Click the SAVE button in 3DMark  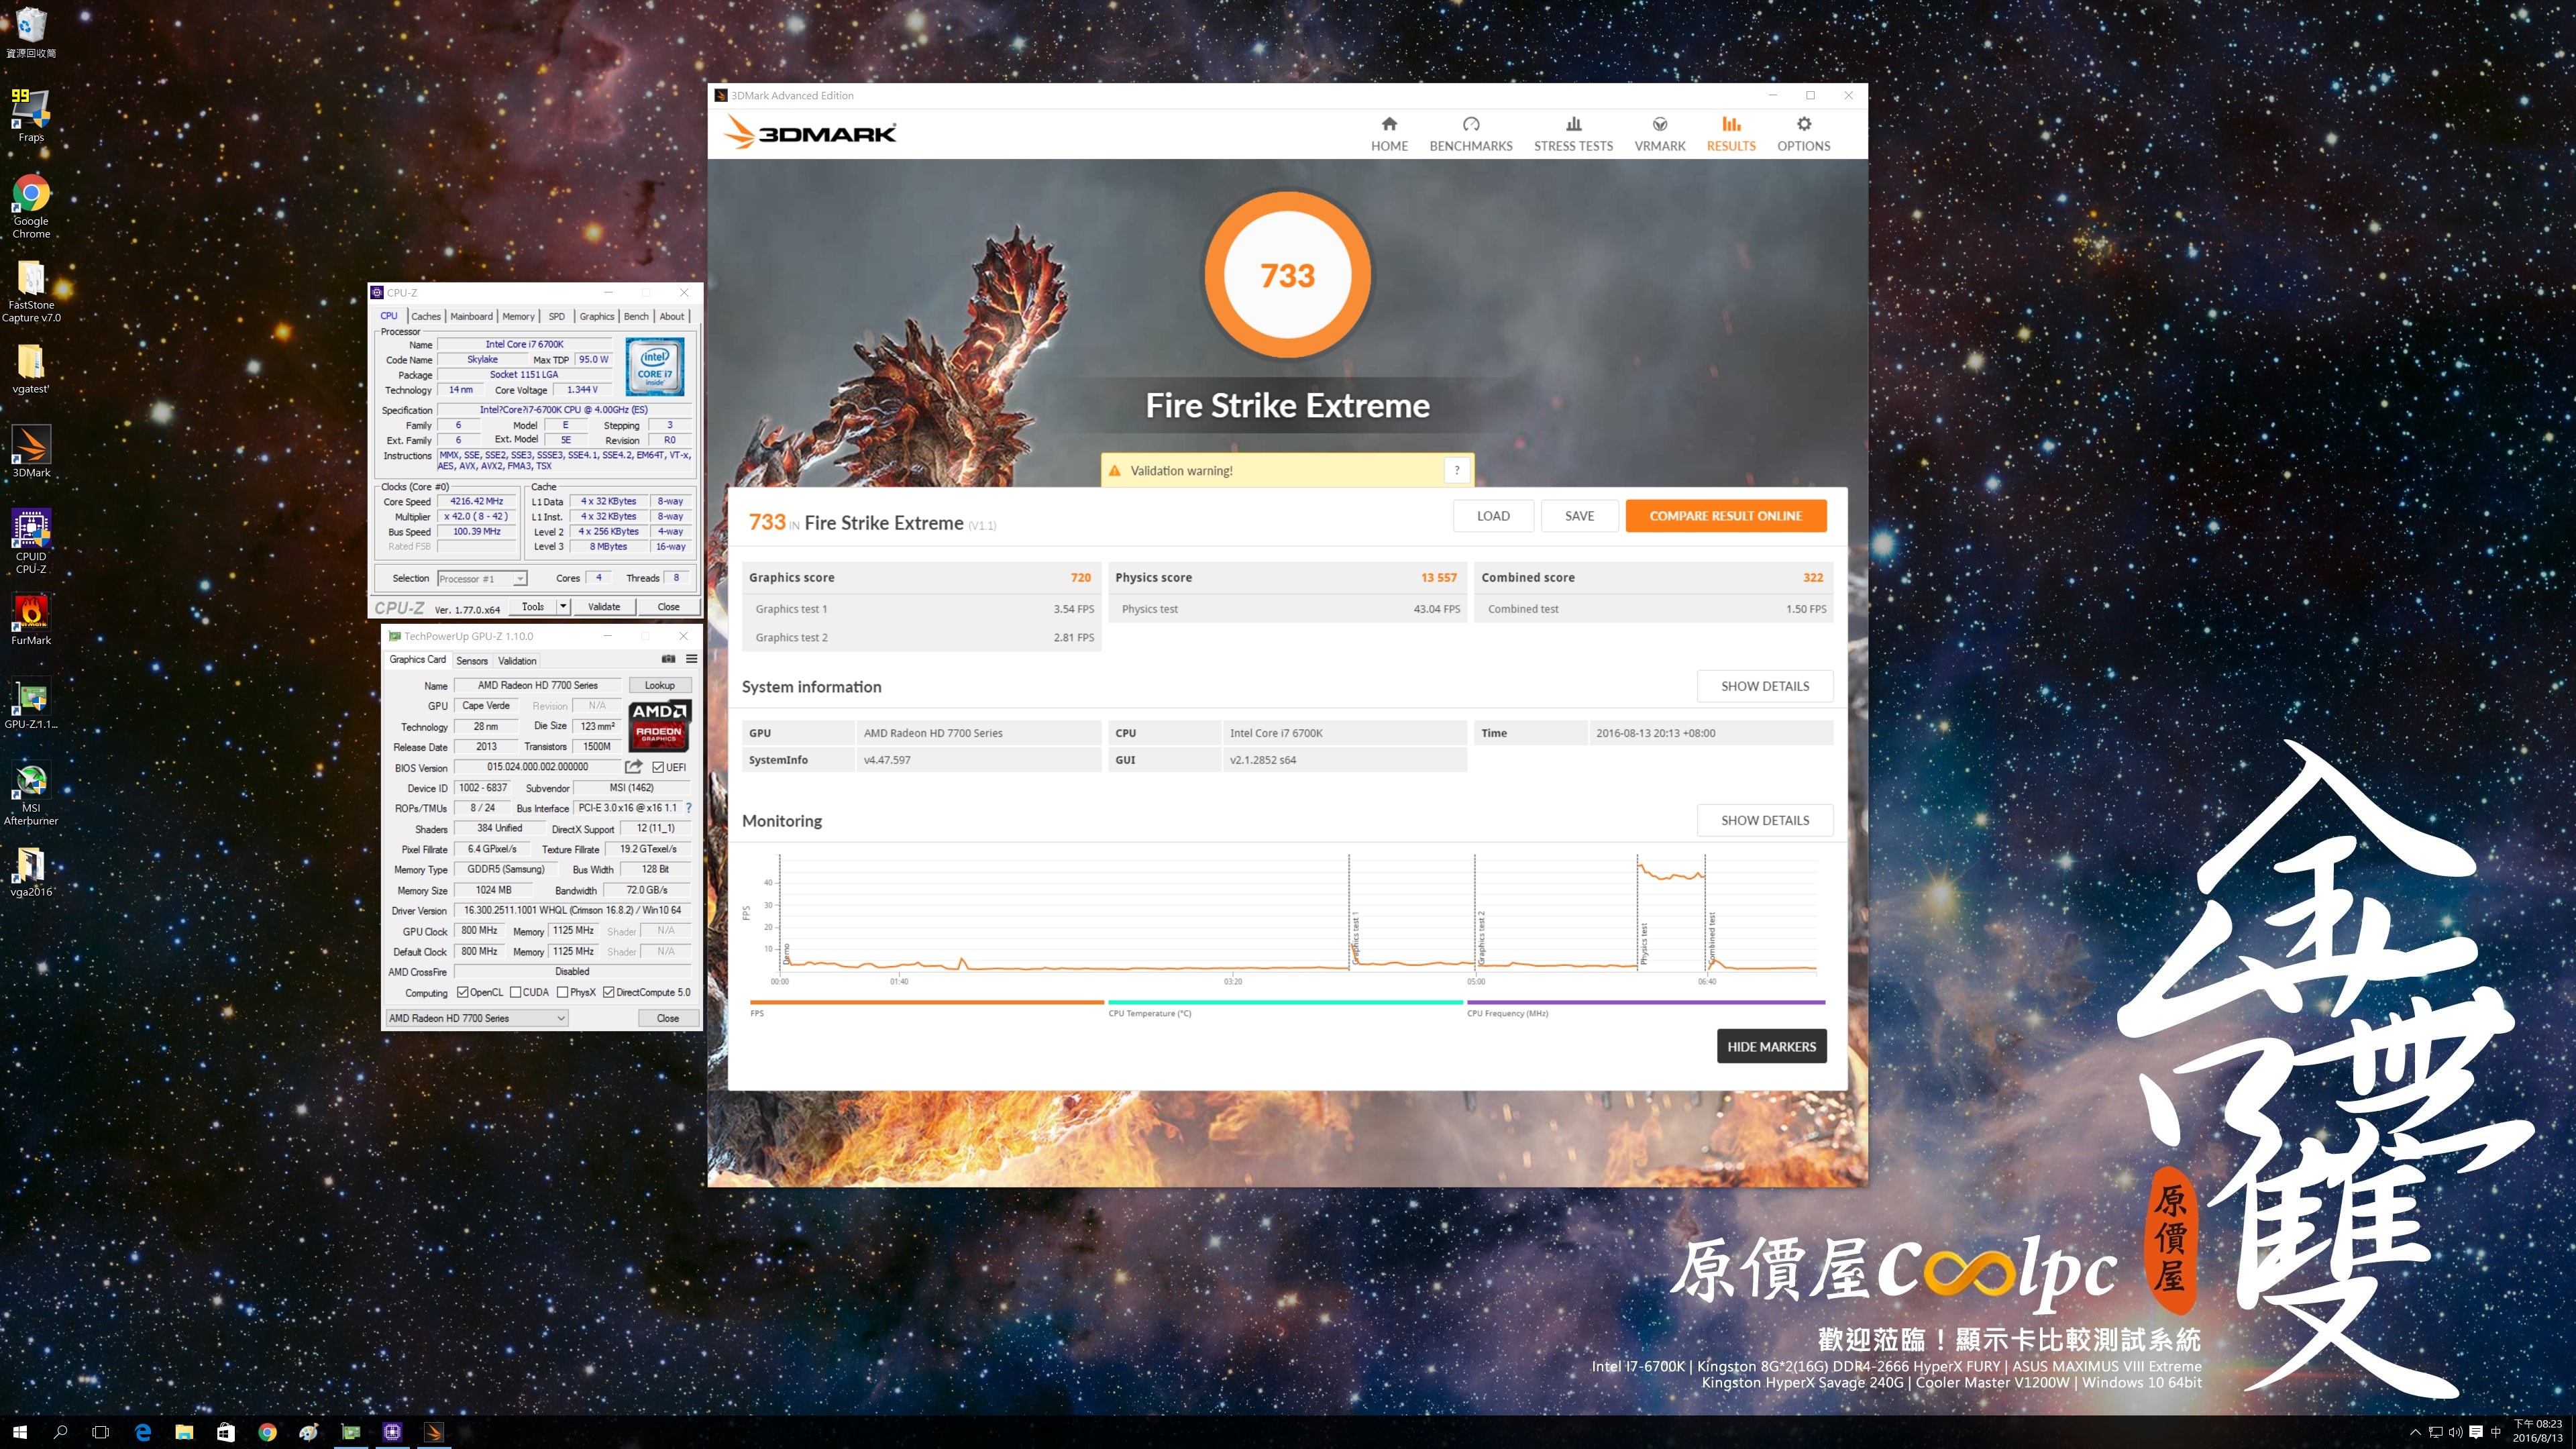pos(1579,516)
